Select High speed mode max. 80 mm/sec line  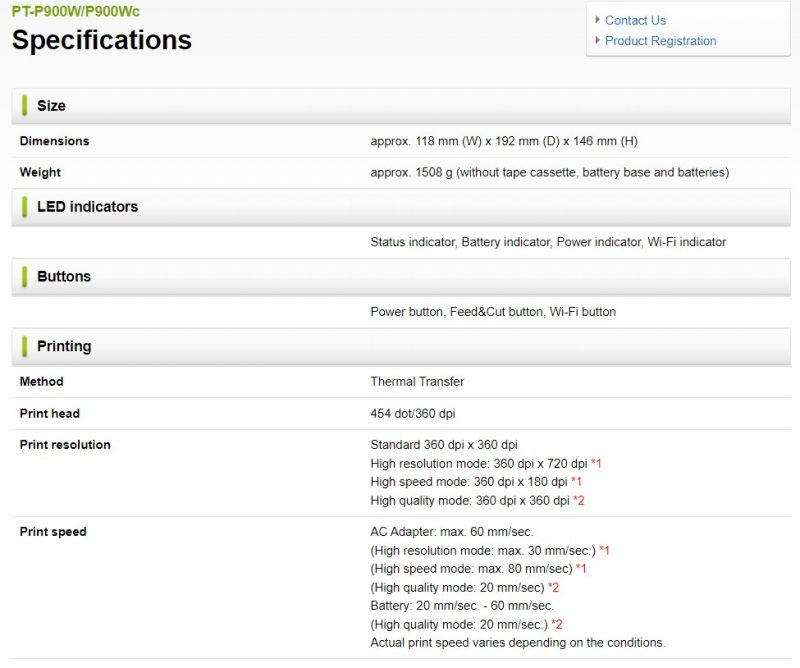point(478,569)
